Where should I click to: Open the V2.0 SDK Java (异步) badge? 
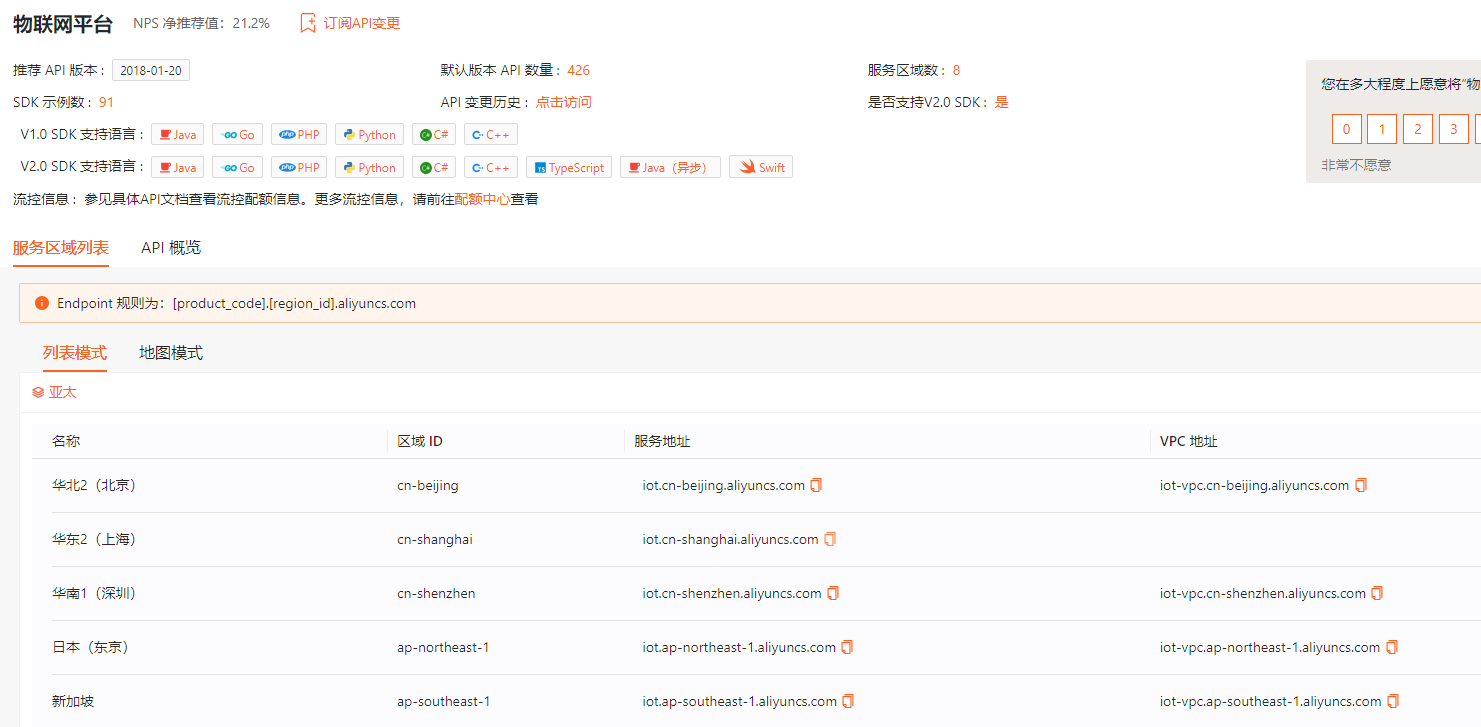[x=670, y=168]
